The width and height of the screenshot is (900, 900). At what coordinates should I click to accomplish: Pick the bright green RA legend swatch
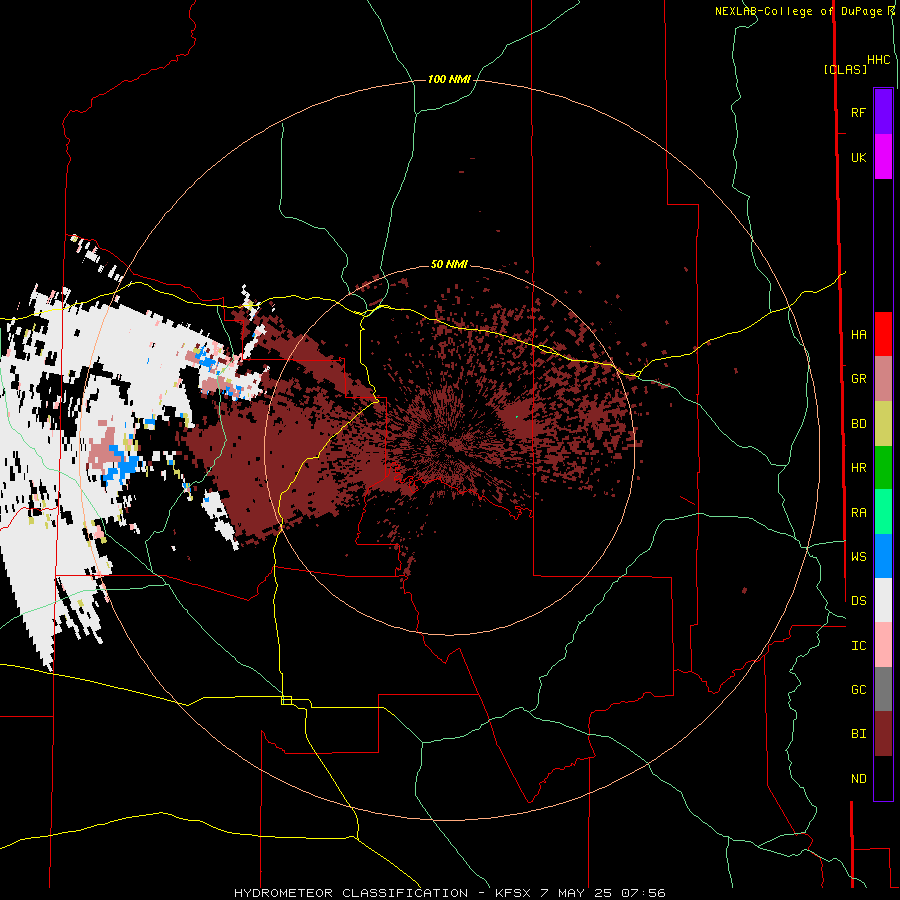pos(883,512)
